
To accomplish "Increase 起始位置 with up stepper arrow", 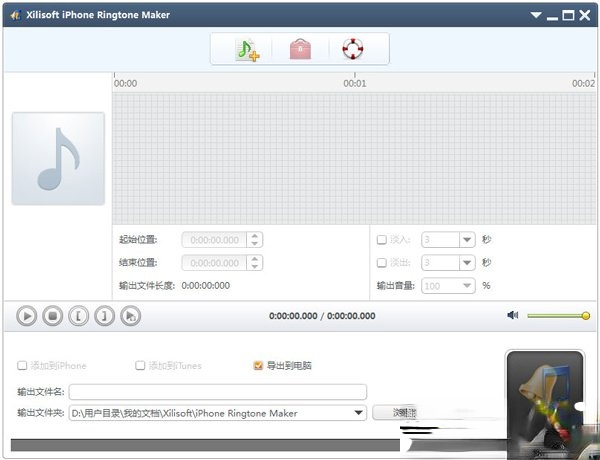I will pyautogui.click(x=254, y=236).
